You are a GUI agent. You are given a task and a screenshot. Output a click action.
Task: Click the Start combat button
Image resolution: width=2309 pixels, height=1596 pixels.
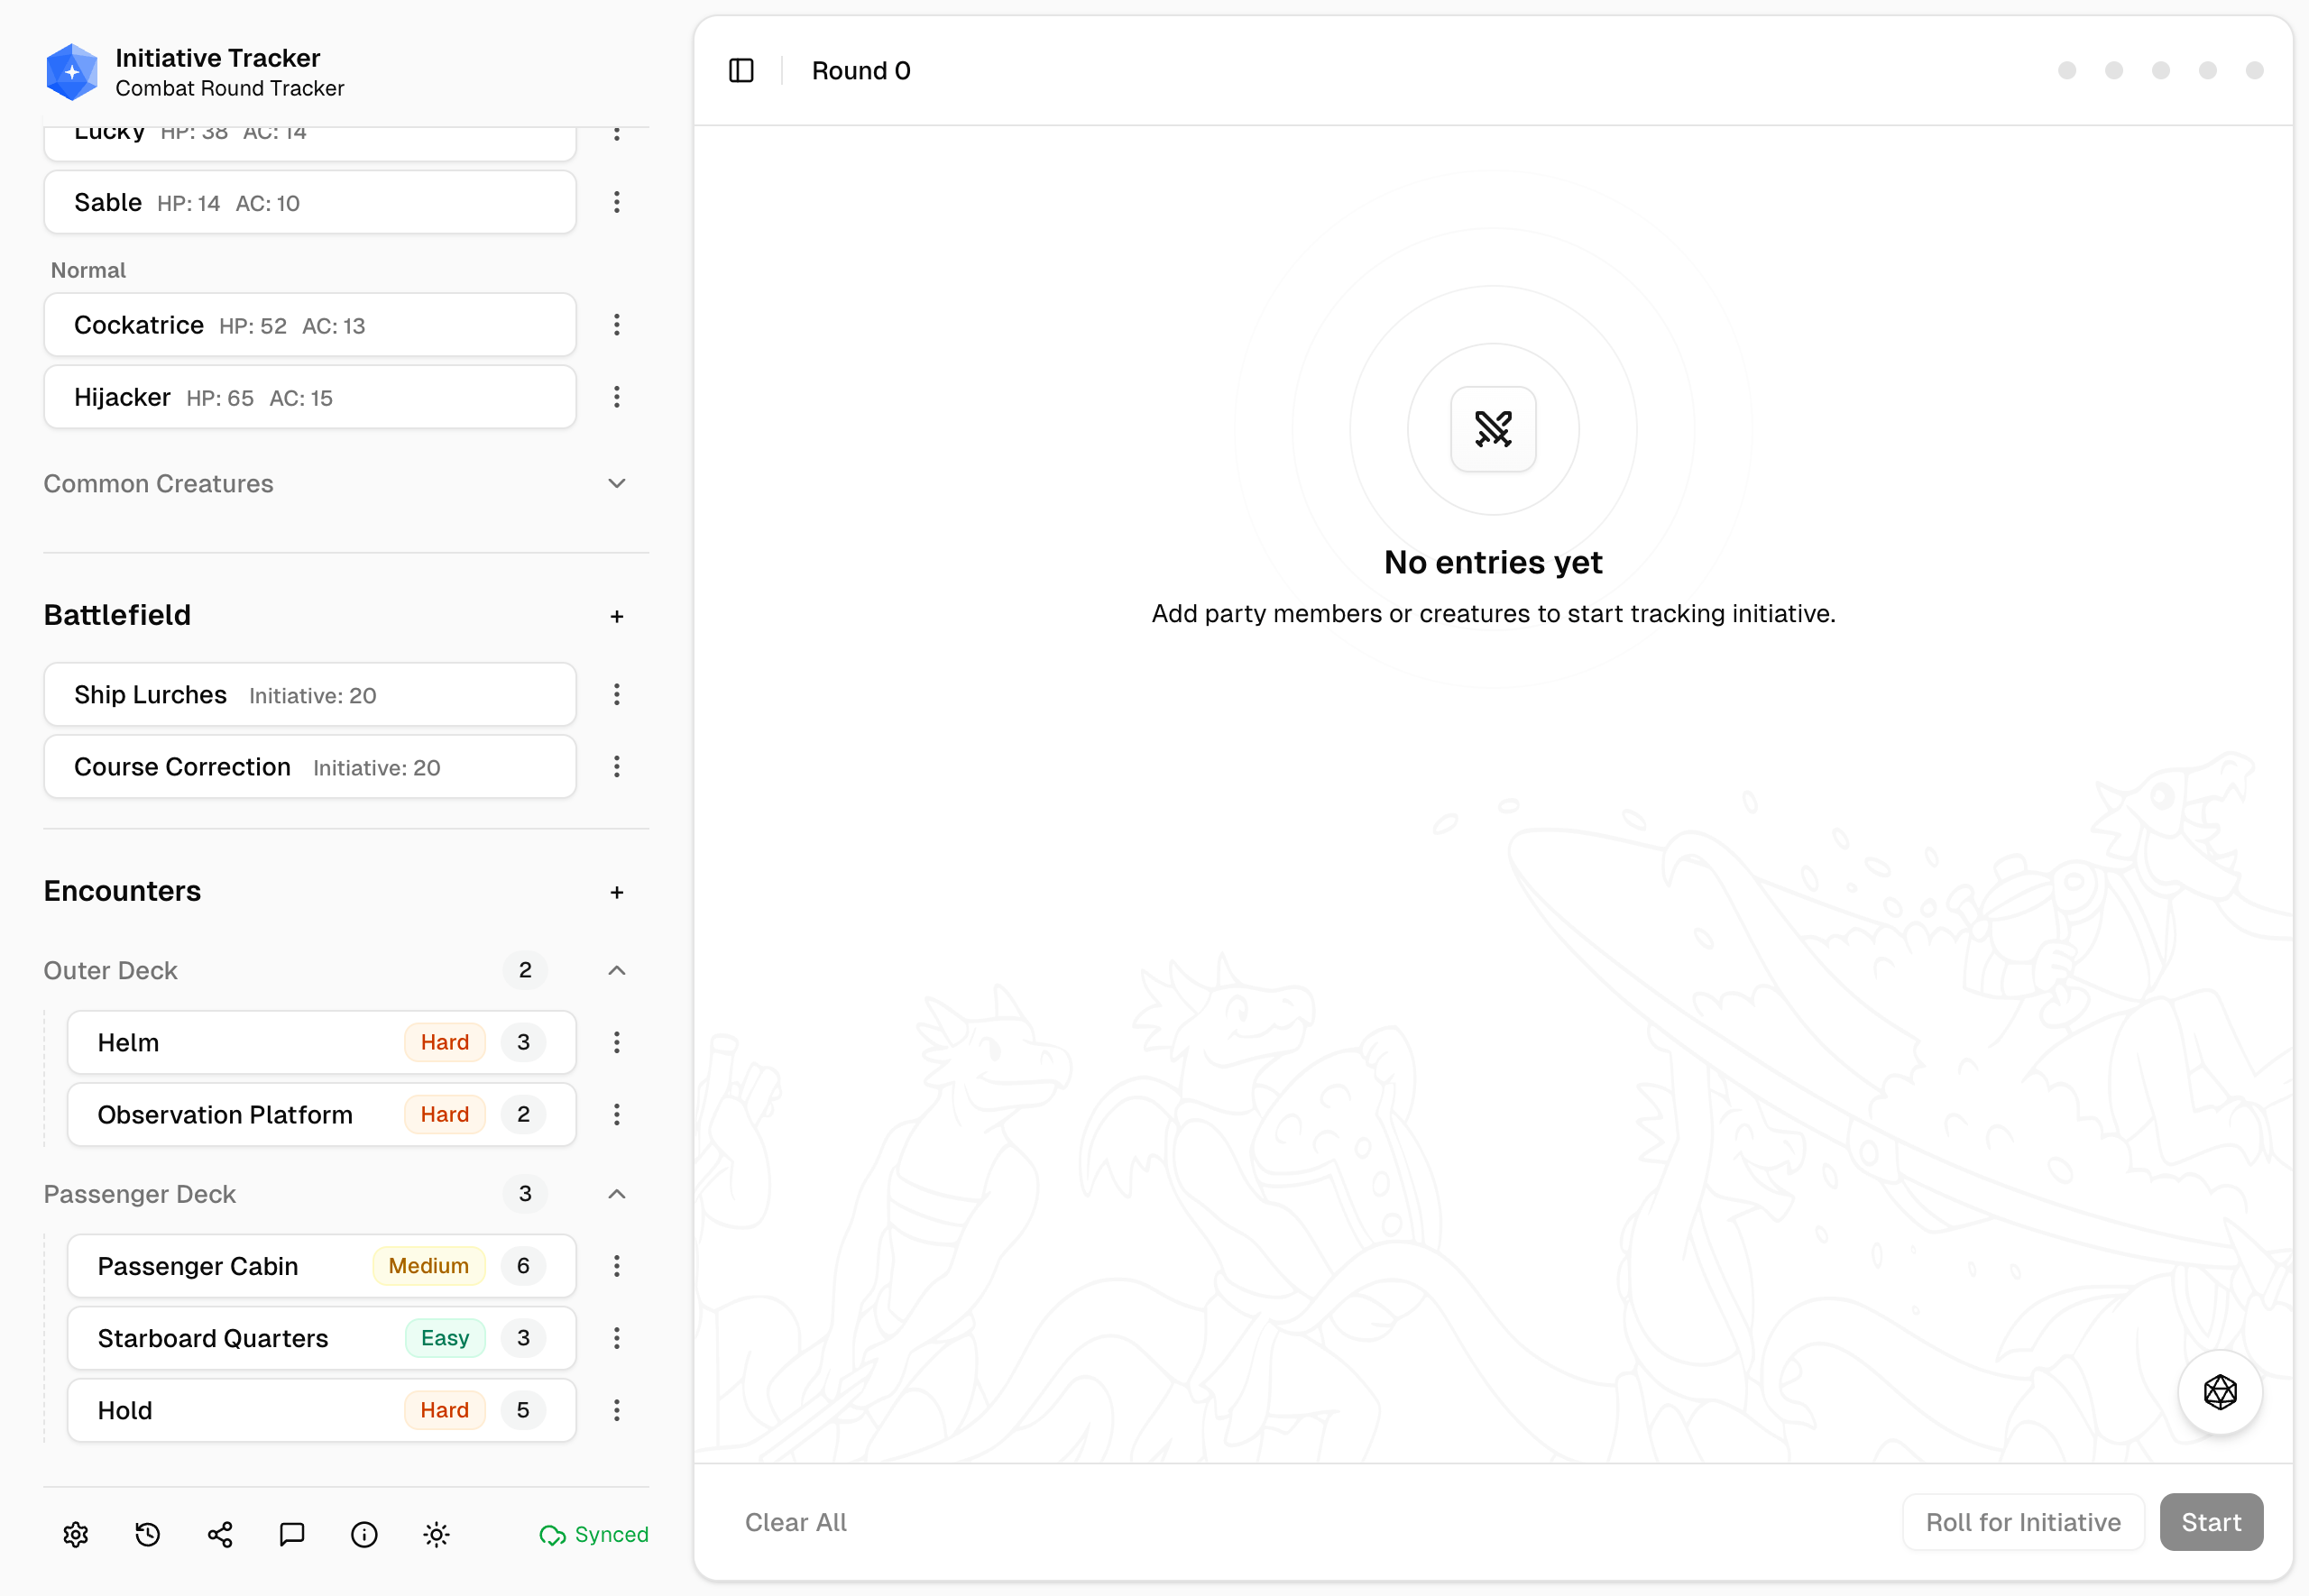[x=2211, y=1522]
